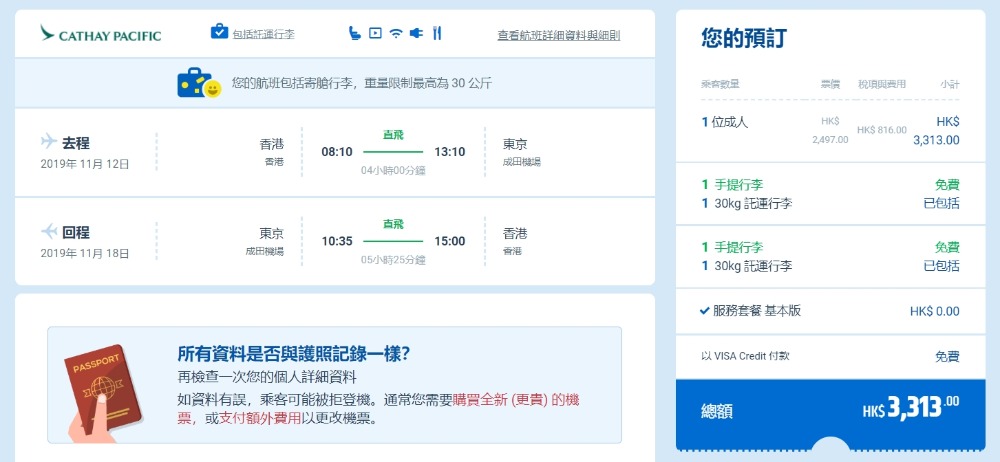Click the outbound 去程 airplane icon
The image size is (1000, 462).
click(x=49, y=141)
